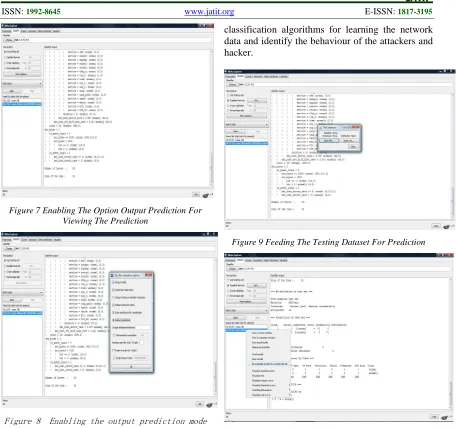Switch to Classify tab in Figure 7 window
The image size is (456, 428).
(x=16, y=31)
